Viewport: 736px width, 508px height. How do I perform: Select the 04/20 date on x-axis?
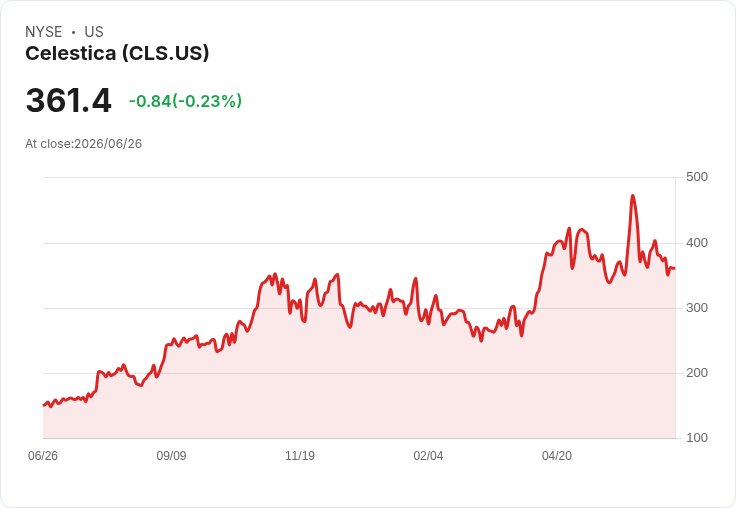pos(557,455)
